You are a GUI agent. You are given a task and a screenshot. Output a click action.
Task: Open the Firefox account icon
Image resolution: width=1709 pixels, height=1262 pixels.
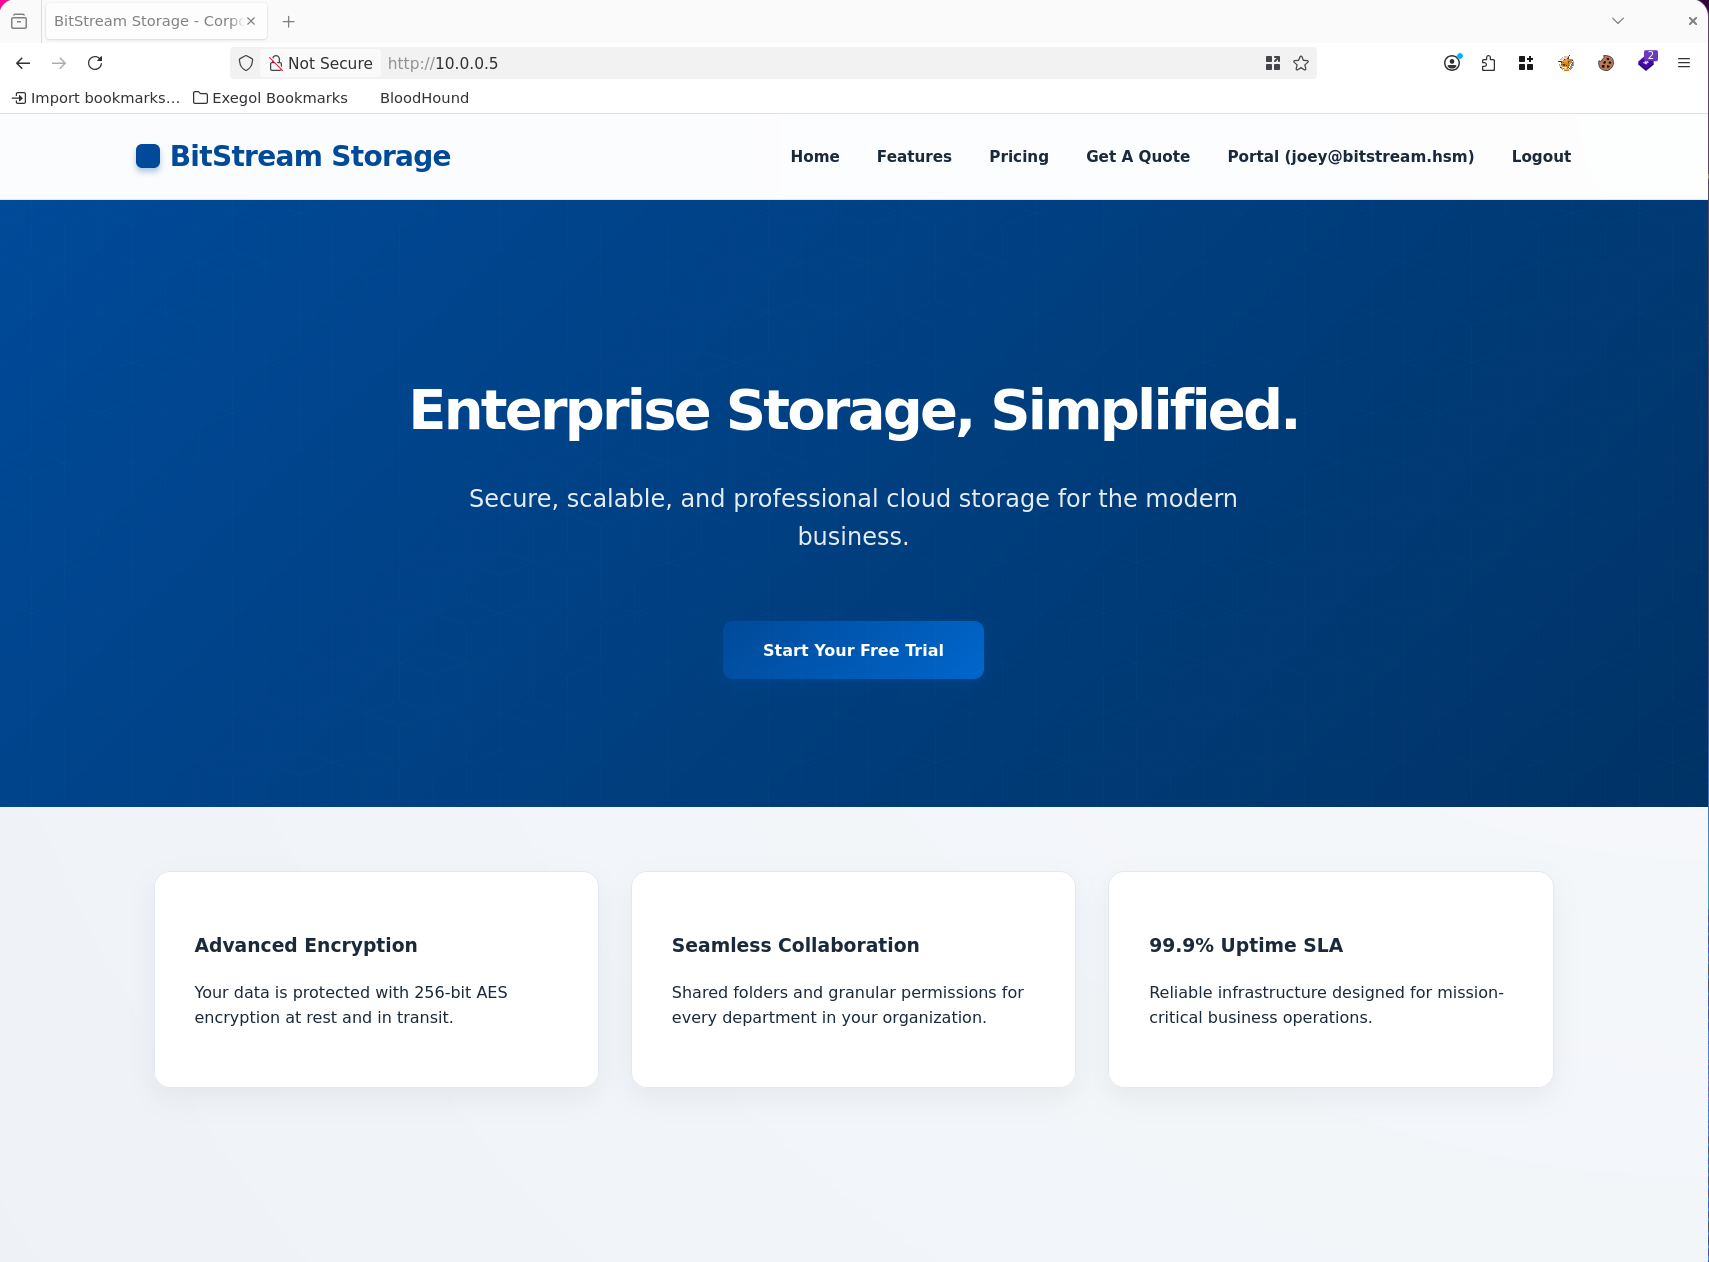(x=1452, y=63)
